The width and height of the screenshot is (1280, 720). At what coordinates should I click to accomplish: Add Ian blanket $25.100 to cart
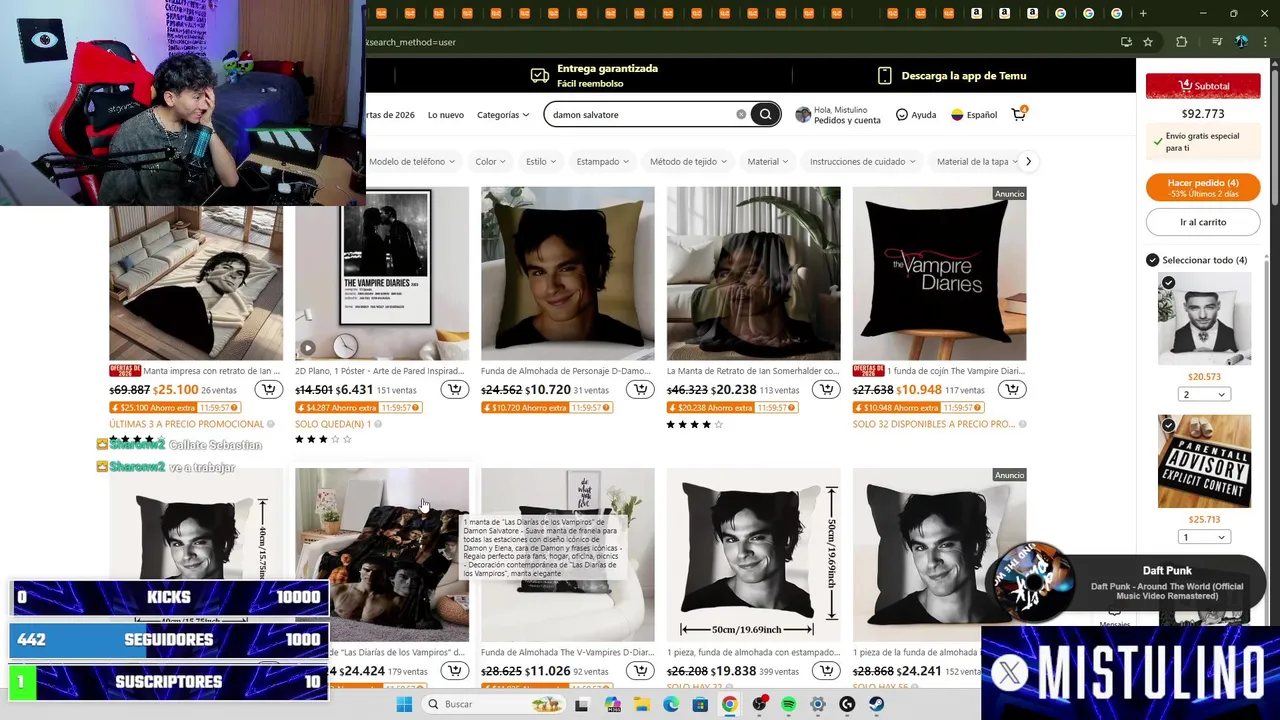[268, 389]
